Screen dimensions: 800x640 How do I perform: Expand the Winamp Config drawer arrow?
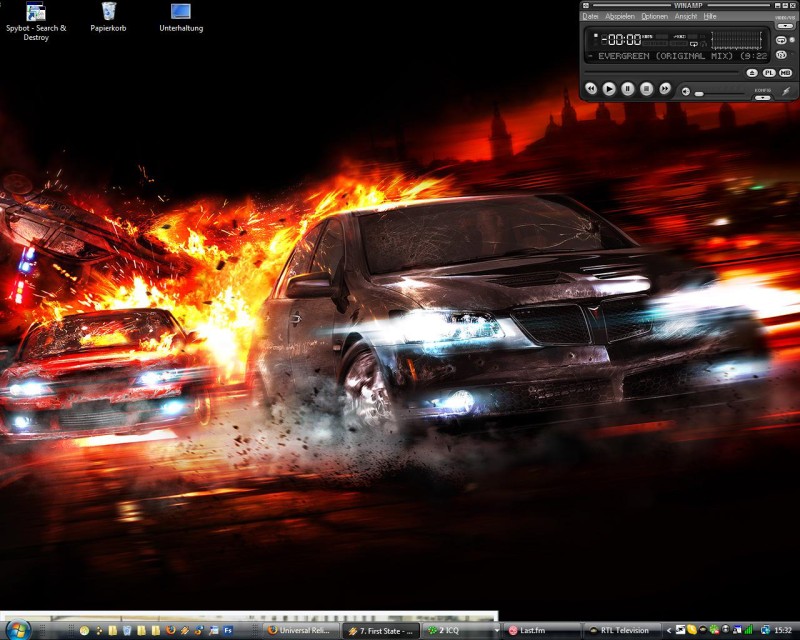coord(763,97)
